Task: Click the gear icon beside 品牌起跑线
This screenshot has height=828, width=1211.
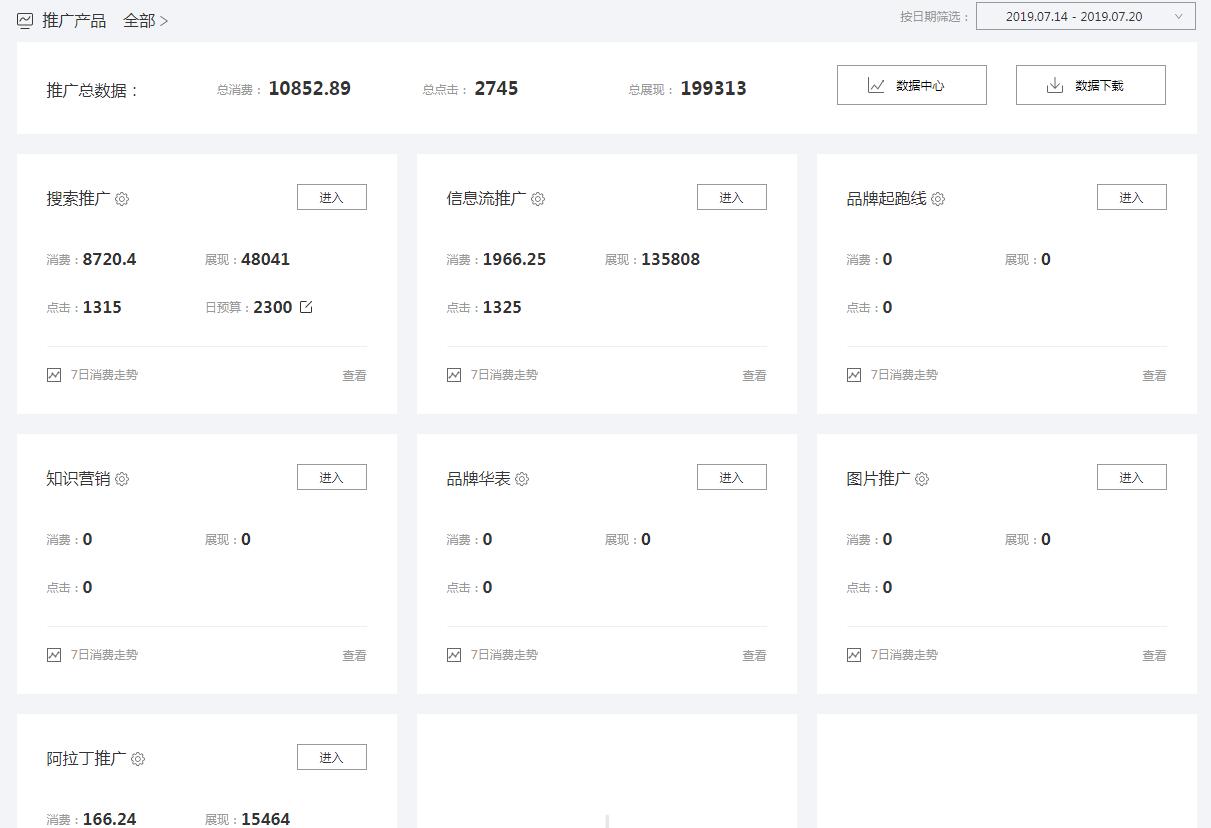Action: [938, 199]
